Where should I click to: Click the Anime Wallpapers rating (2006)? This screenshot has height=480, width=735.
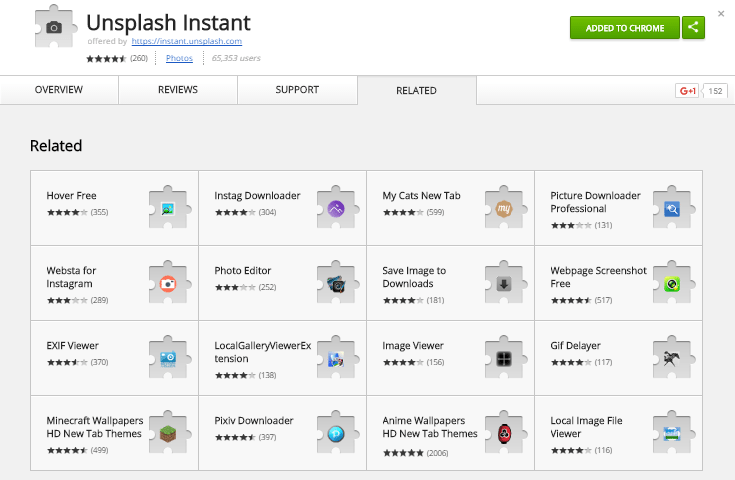(x=415, y=453)
